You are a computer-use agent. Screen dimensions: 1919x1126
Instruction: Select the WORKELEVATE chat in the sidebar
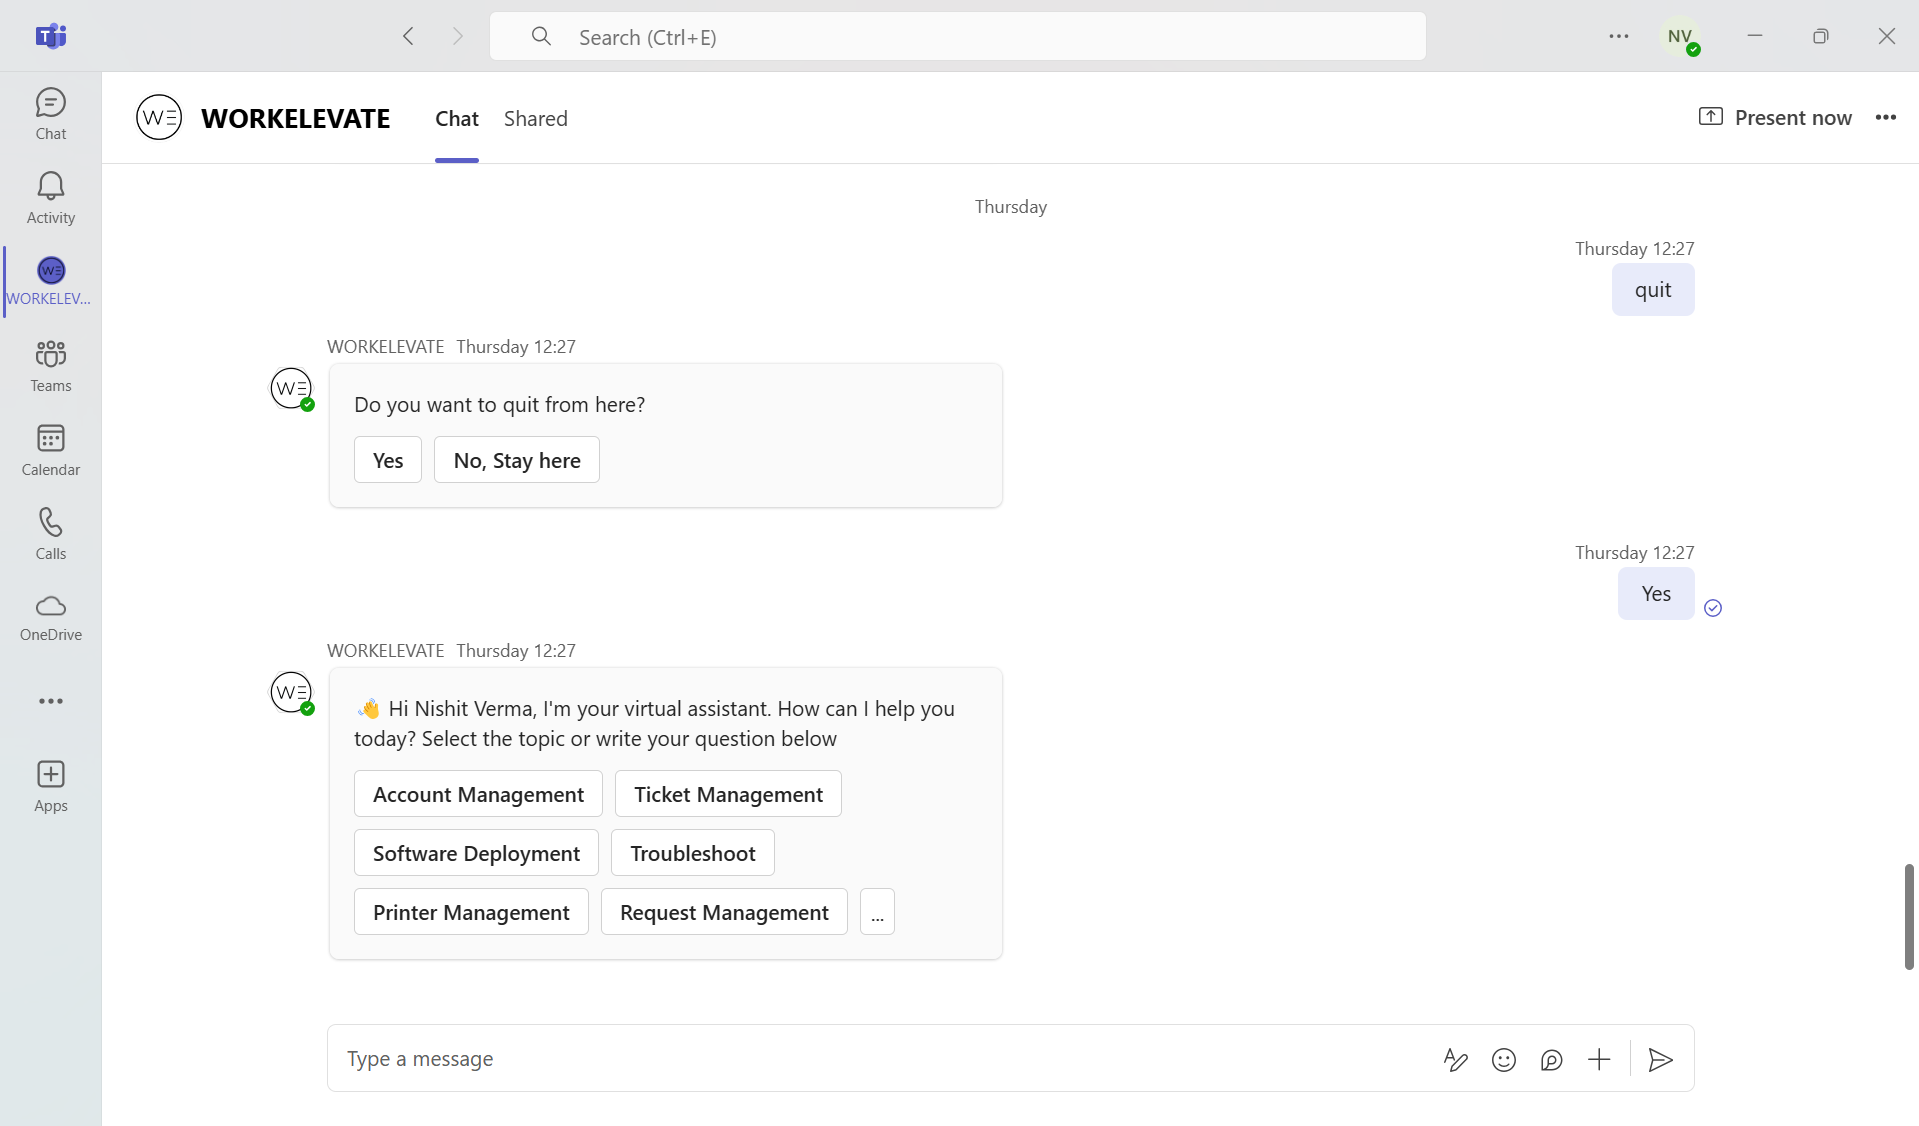click(50, 280)
